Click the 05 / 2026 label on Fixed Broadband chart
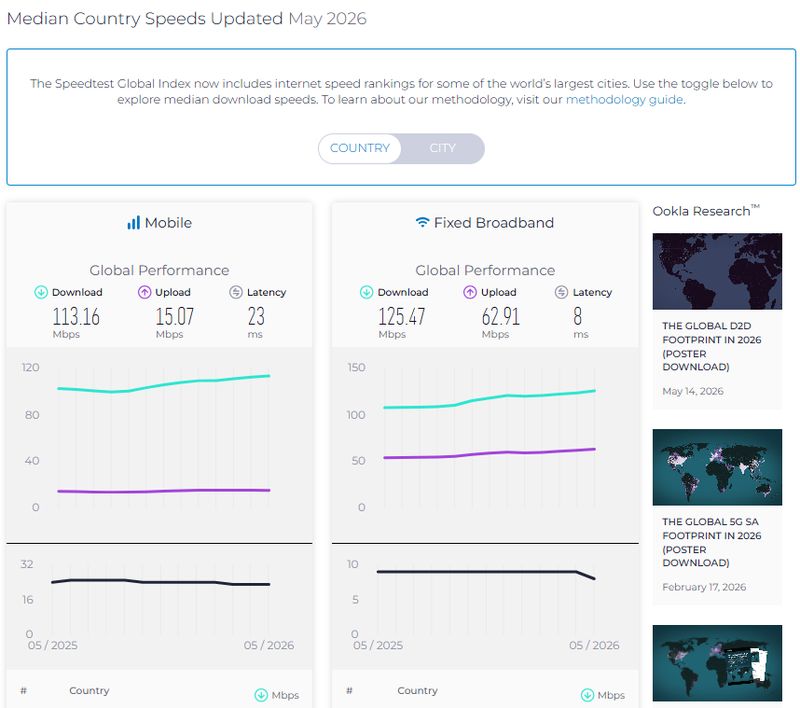Screen dimensions: 800x708 pos(594,645)
